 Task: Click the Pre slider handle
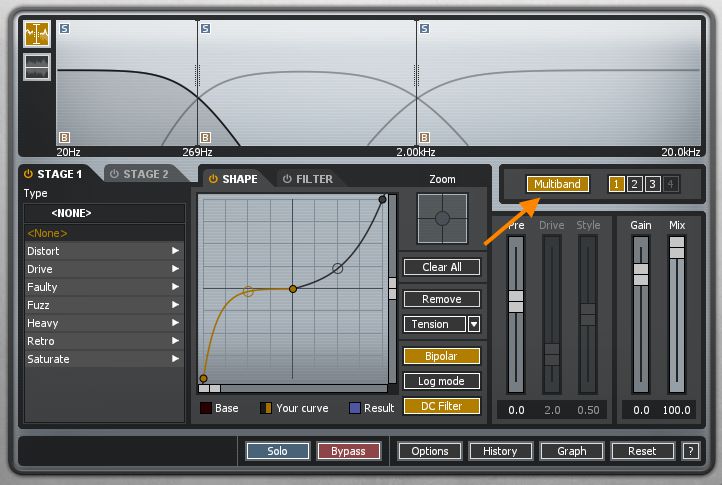(516, 302)
